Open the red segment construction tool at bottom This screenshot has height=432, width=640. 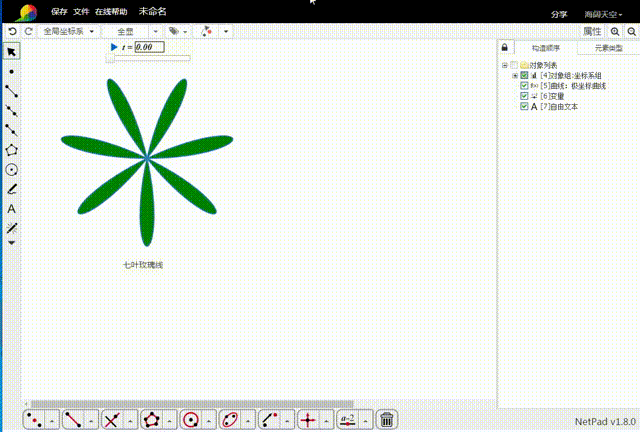tap(73, 419)
